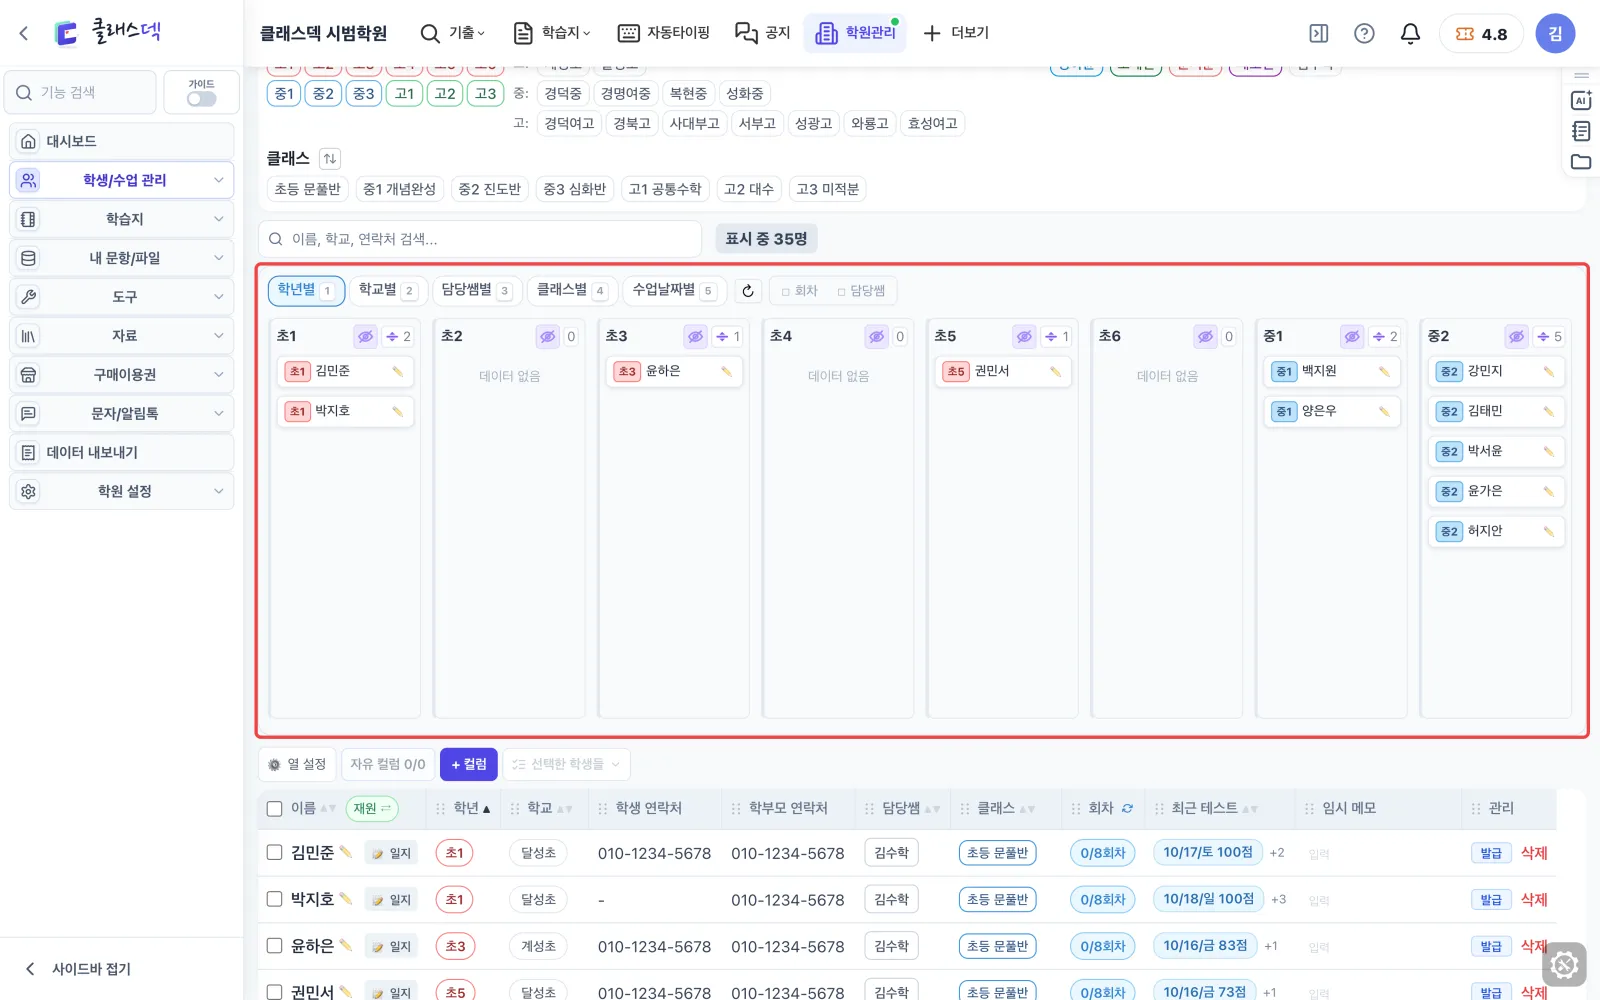Open the notifications bell
Screen dimensions: 1600x1000
click(x=1410, y=33)
